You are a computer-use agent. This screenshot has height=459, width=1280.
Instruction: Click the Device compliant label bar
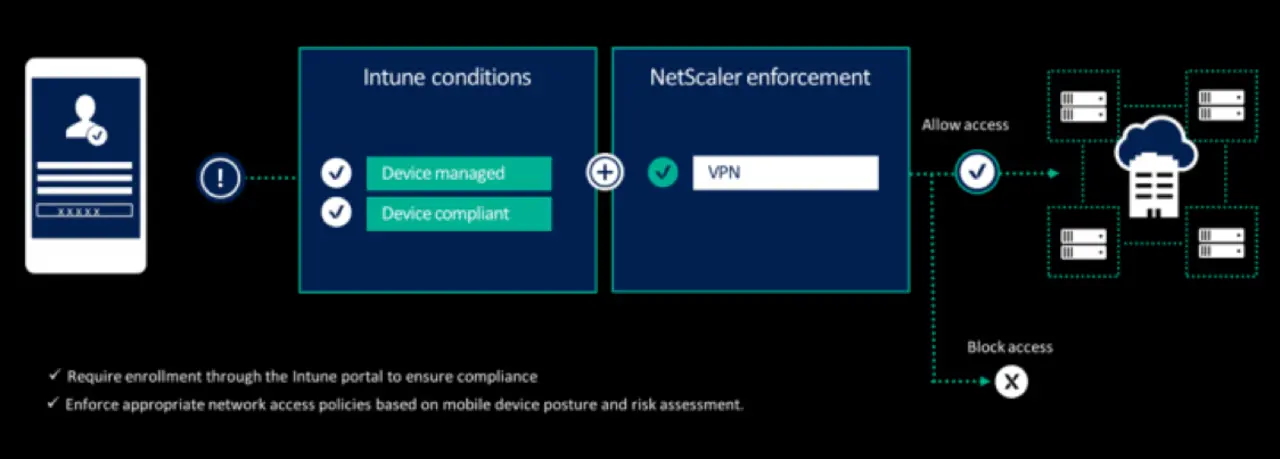[x=458, y=213]
